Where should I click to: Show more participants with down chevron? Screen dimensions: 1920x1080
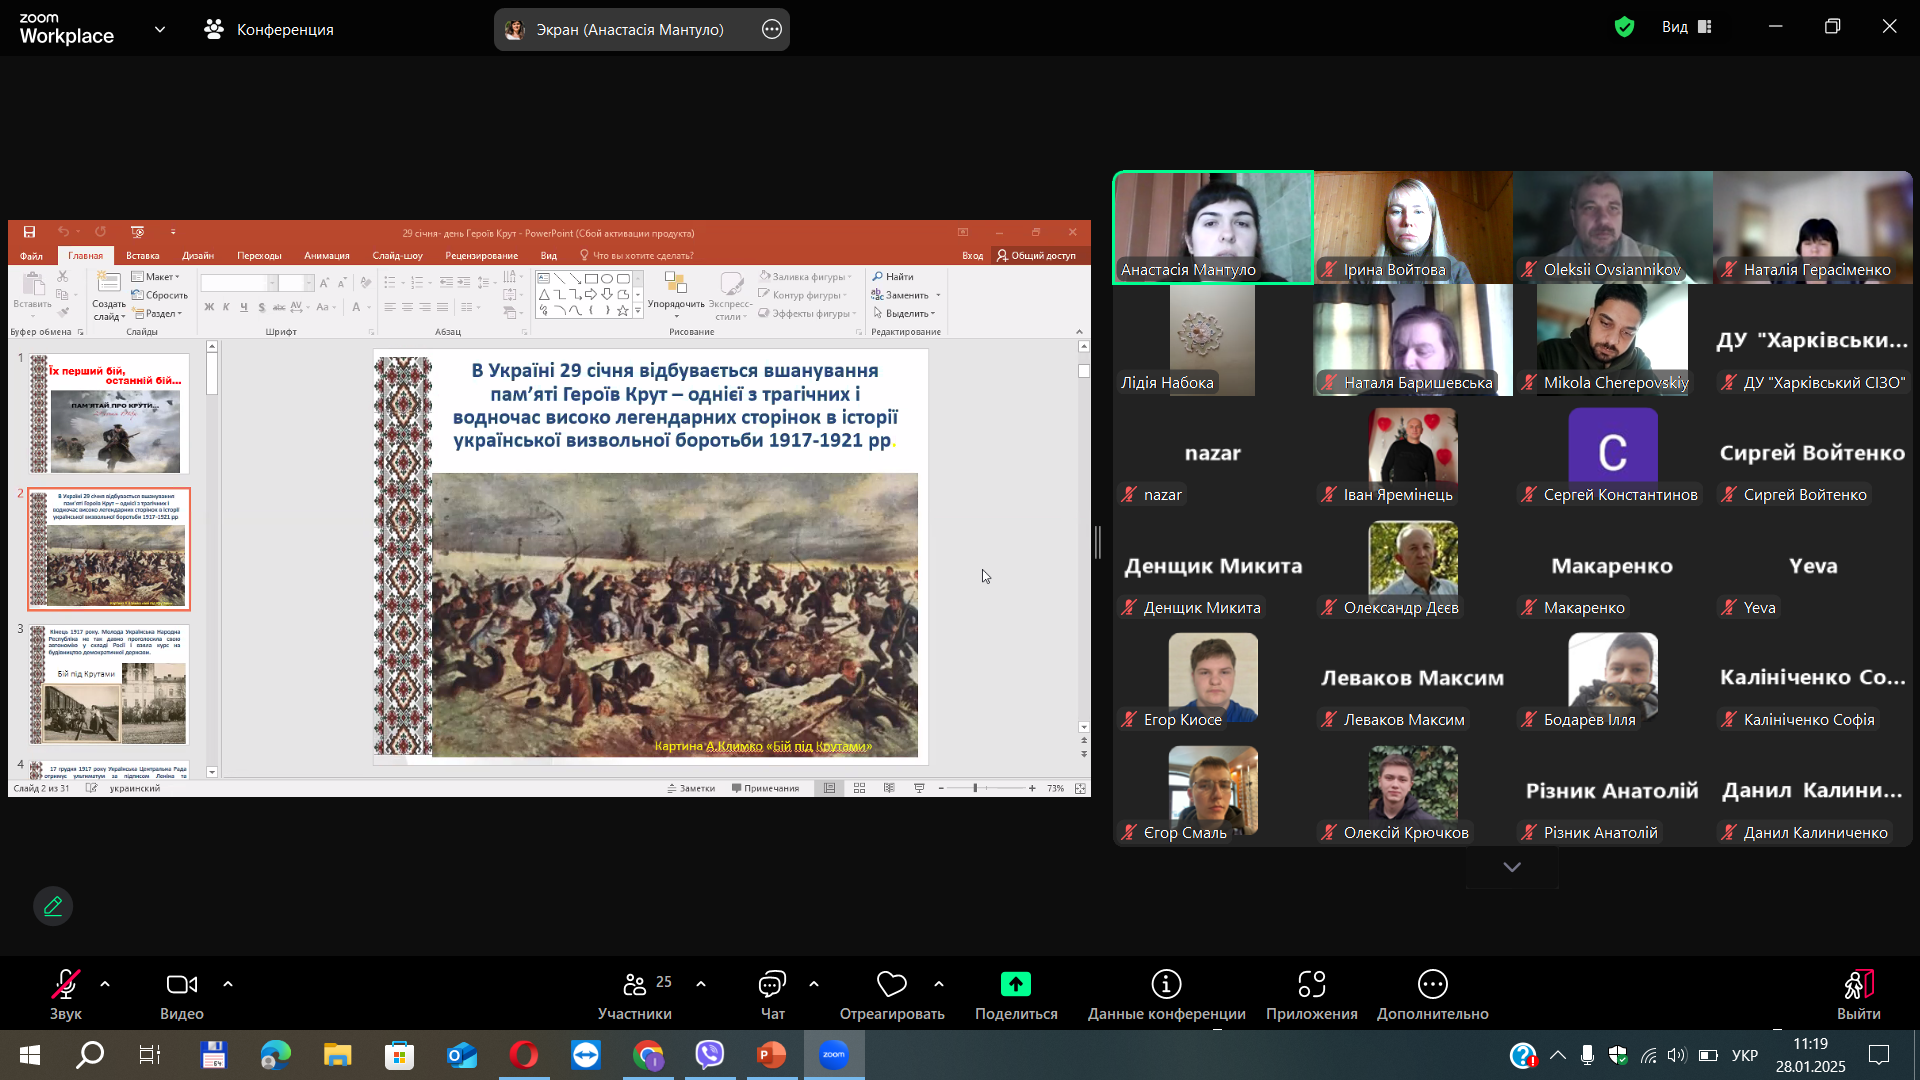(x=1512, y=867)
